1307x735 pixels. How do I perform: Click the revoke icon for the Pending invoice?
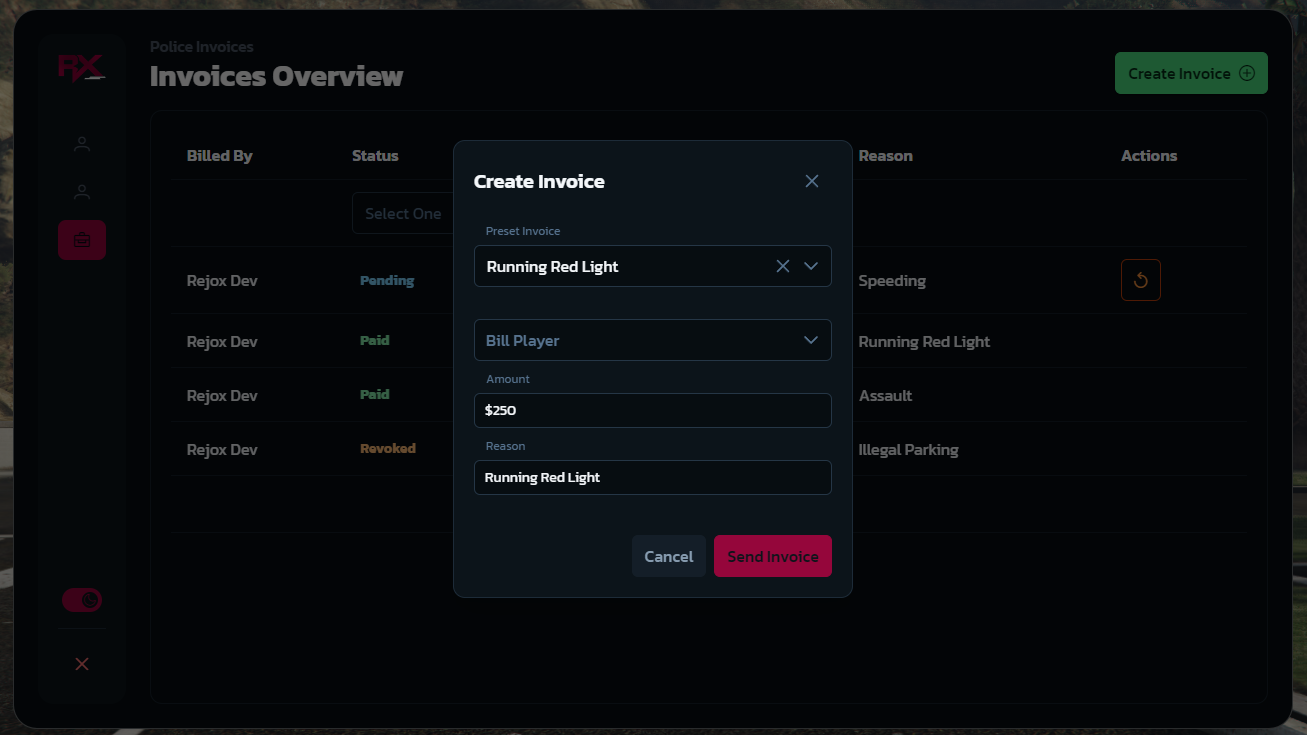1140,280
